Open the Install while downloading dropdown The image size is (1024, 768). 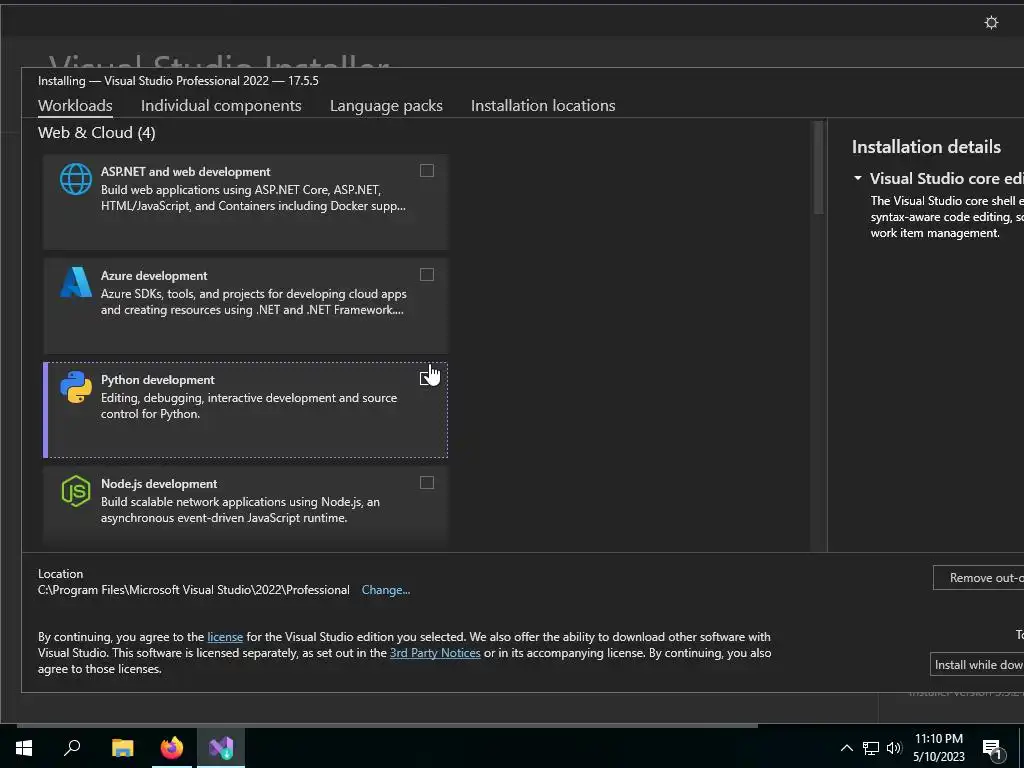[977, 664]
